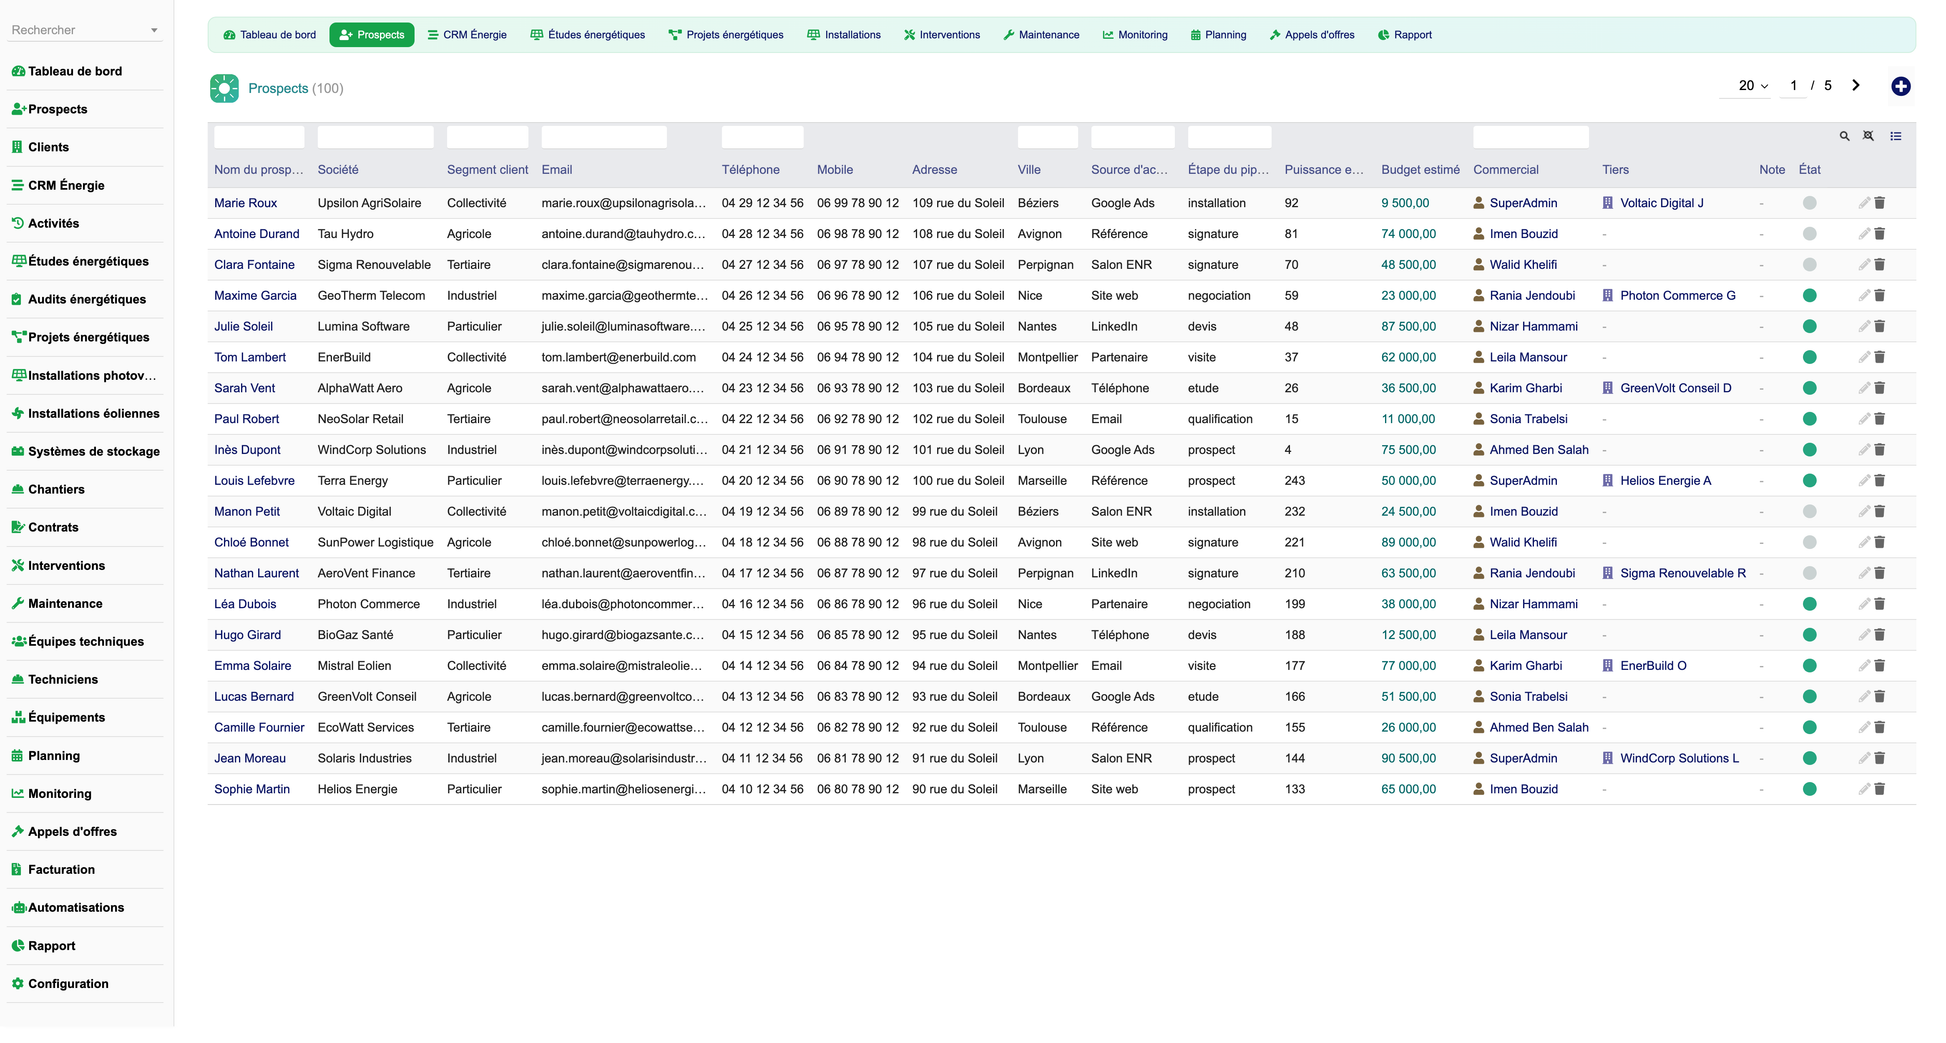Viewport: 1946px width, 1043px height.
Task: Toggle the green state dot for Léa Dubois
Action: point(1809,604)
